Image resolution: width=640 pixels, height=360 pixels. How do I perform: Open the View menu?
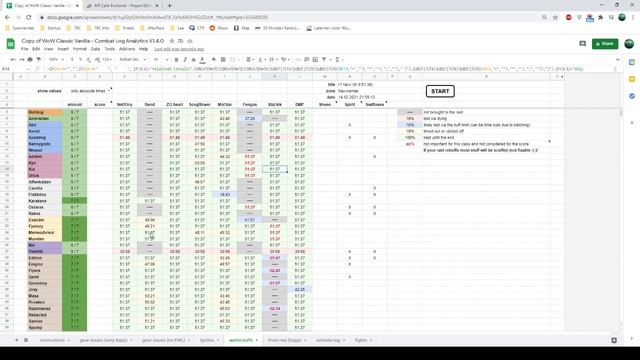tap(49, 49)
